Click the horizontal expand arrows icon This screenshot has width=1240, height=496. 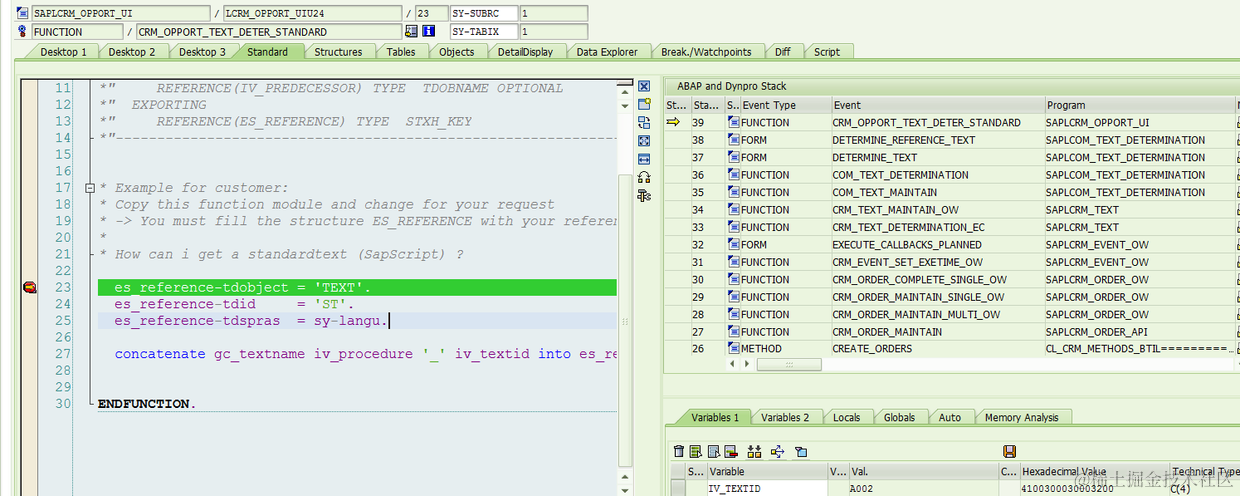click(644, 159)
